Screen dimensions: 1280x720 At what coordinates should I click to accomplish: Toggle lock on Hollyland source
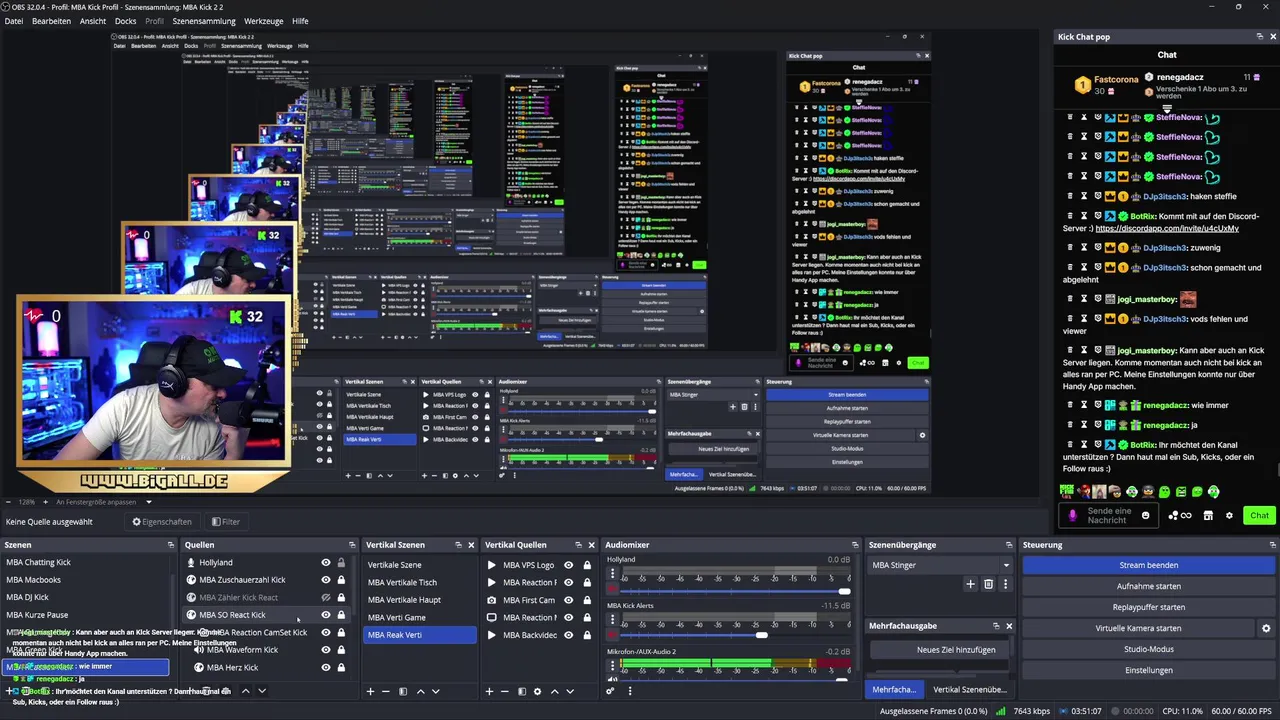pos(341,563)
